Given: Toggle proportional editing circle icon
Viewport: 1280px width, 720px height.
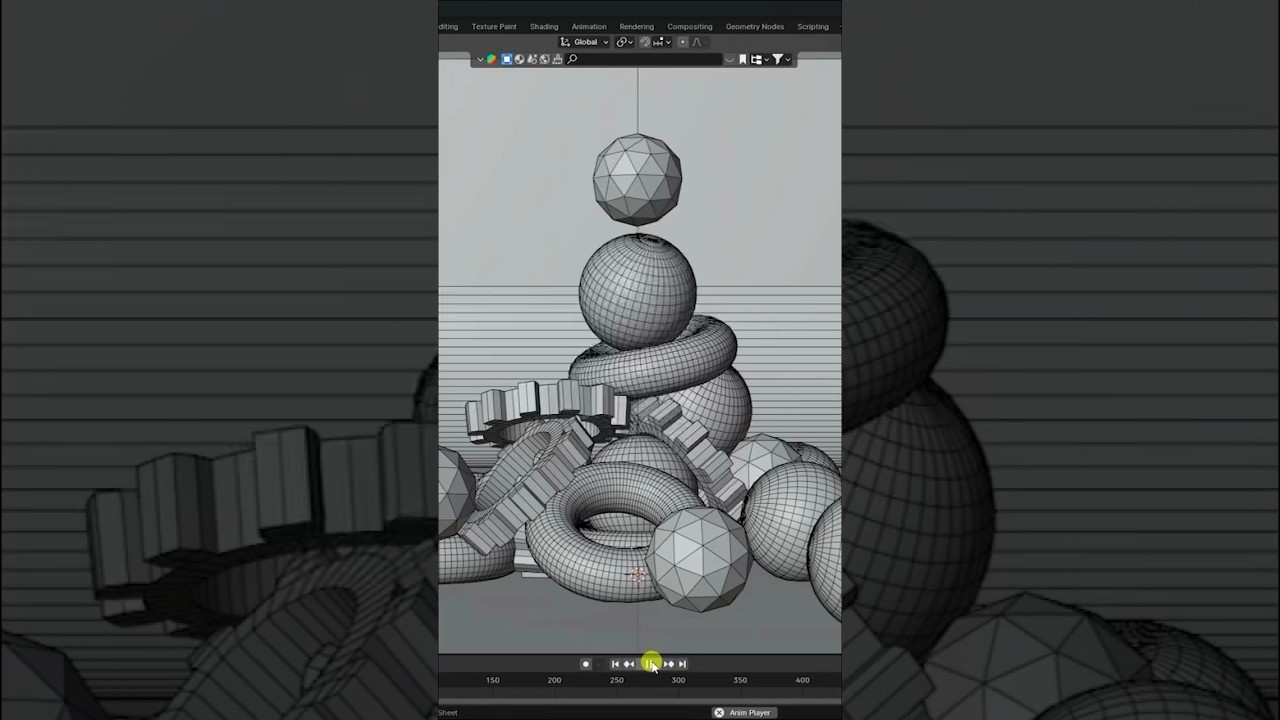Looking at the screenshot, I should 683,42.
